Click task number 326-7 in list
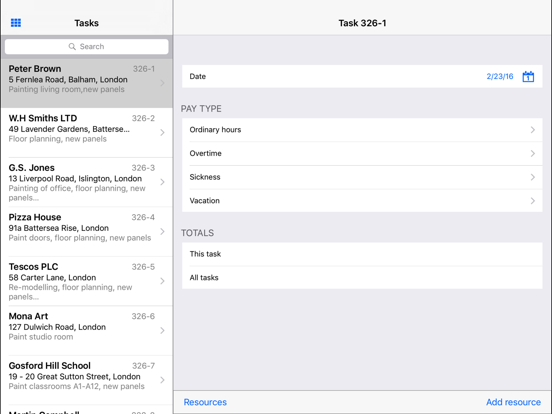The width and height of the screenshot is (552, 414). click(x=143, y=366)
